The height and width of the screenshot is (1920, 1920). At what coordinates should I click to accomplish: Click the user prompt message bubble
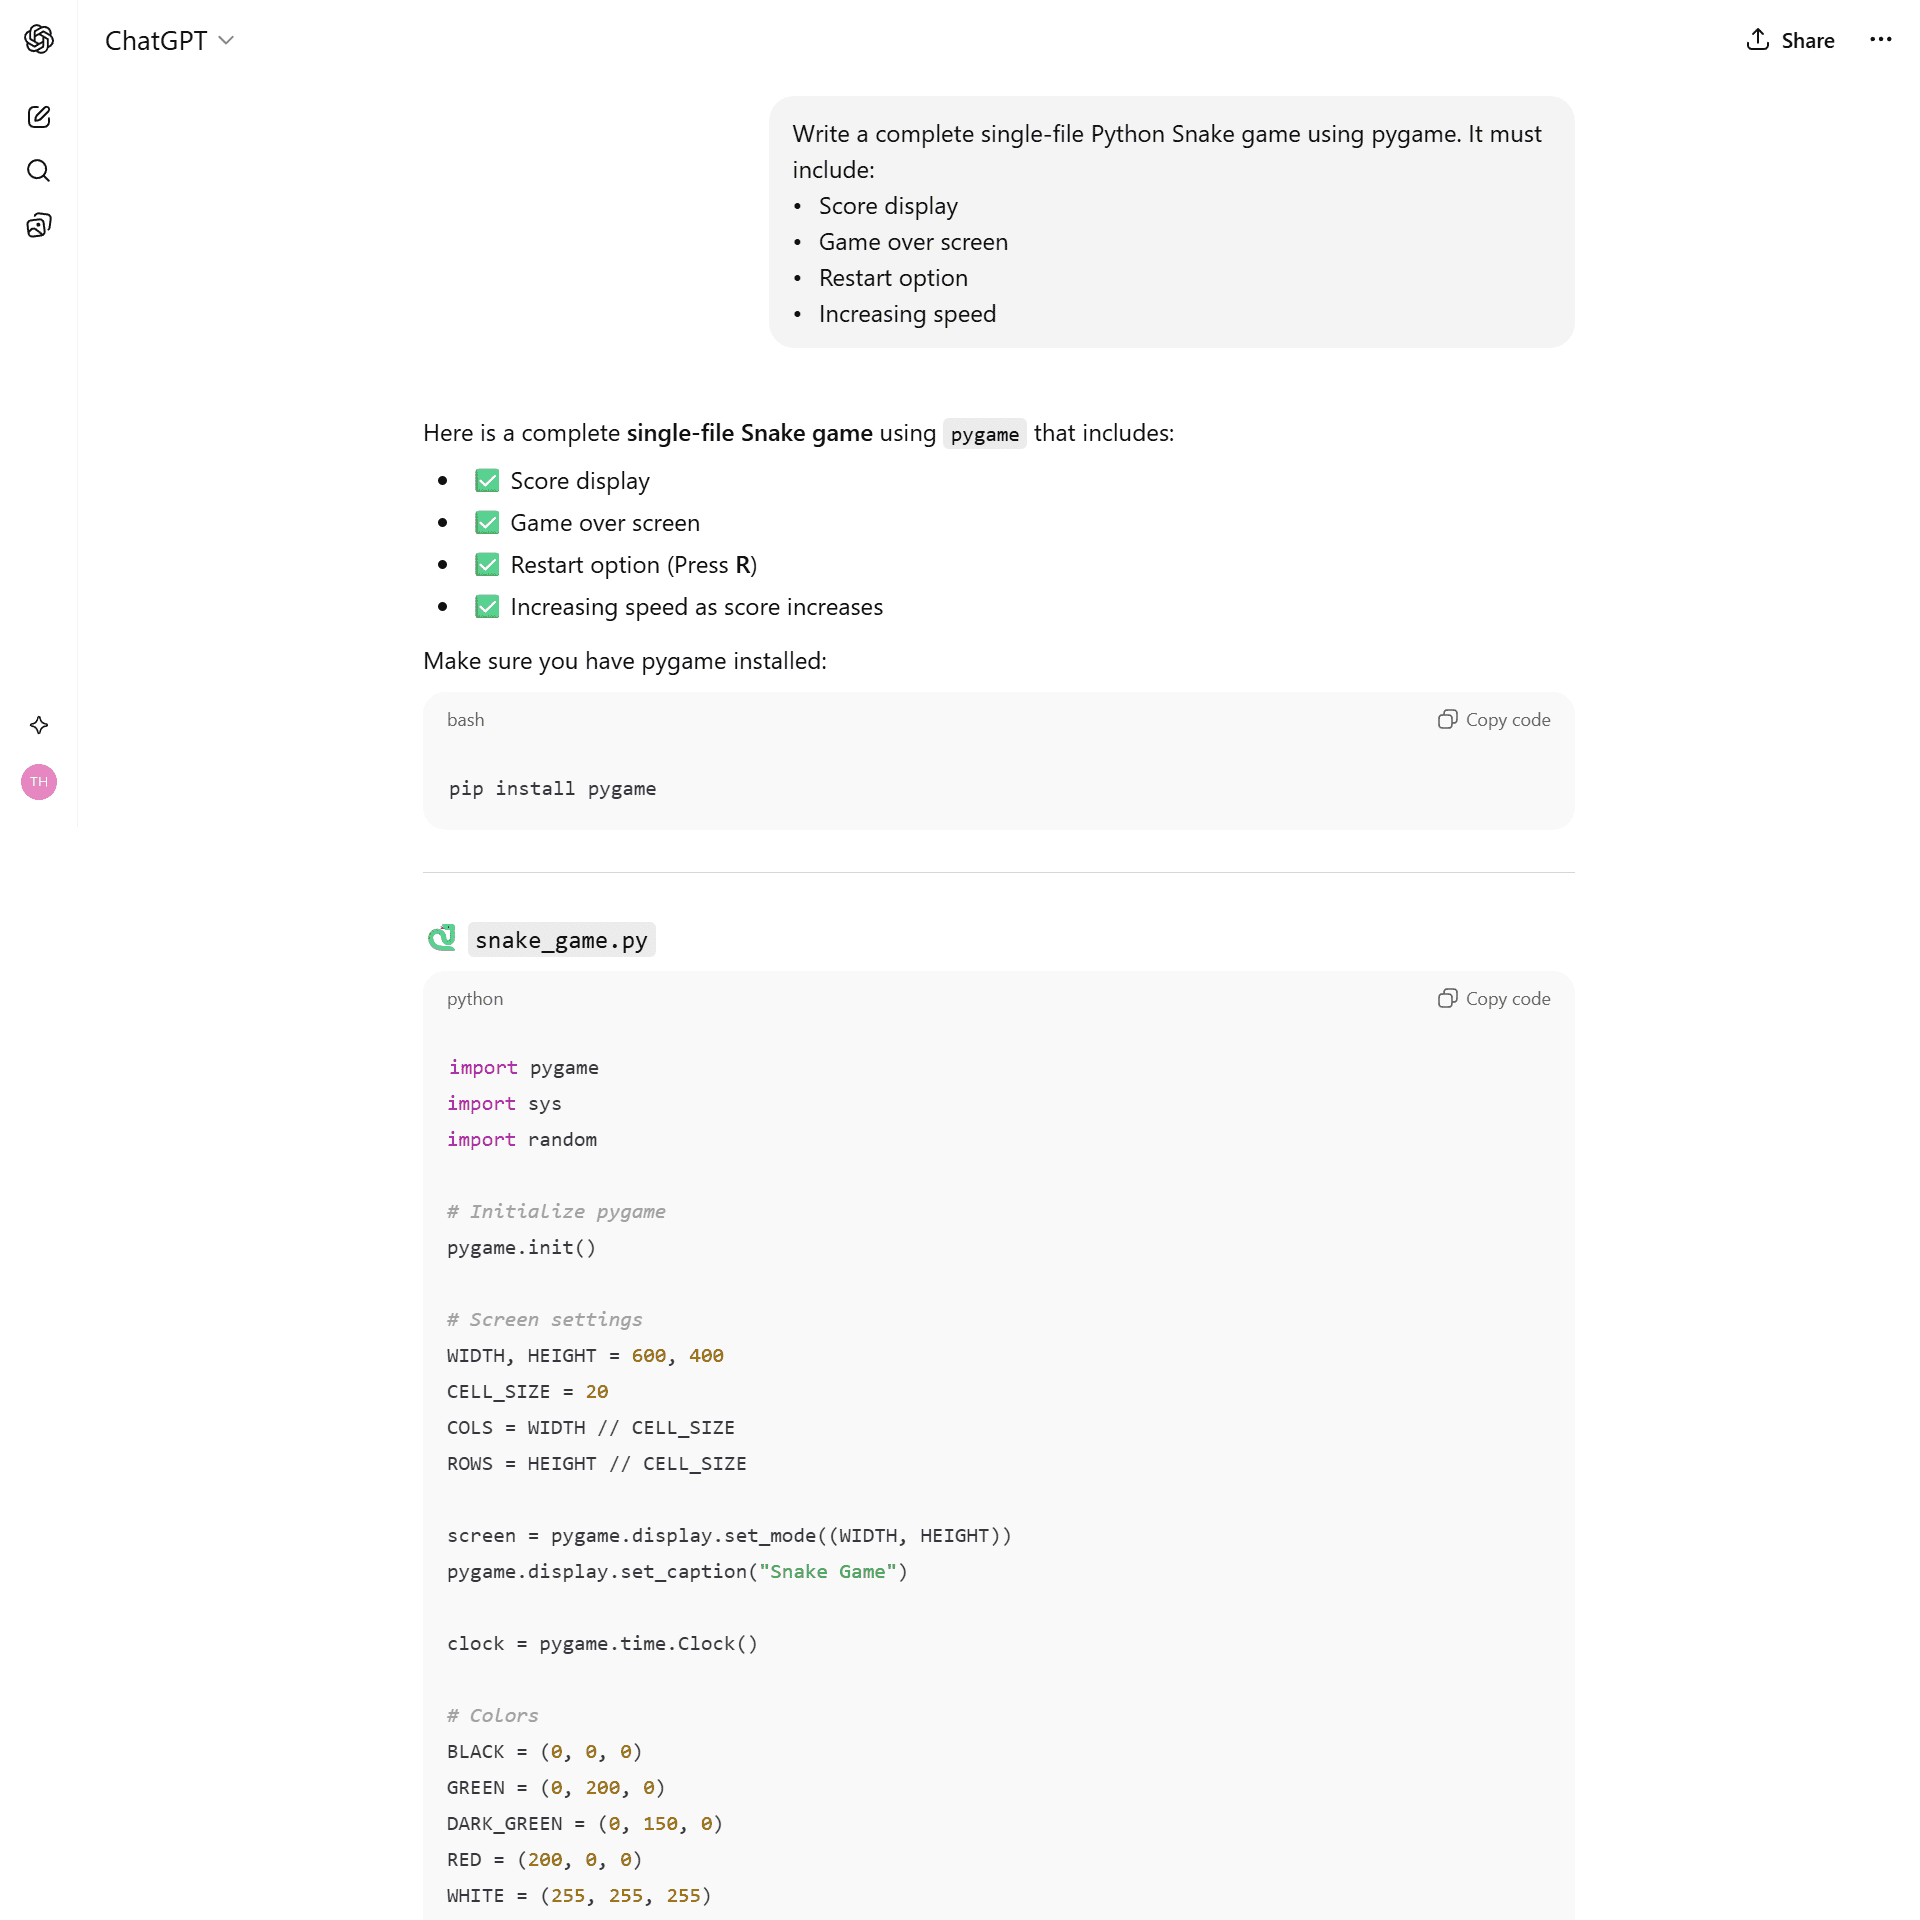click(x=1171, y=222)
